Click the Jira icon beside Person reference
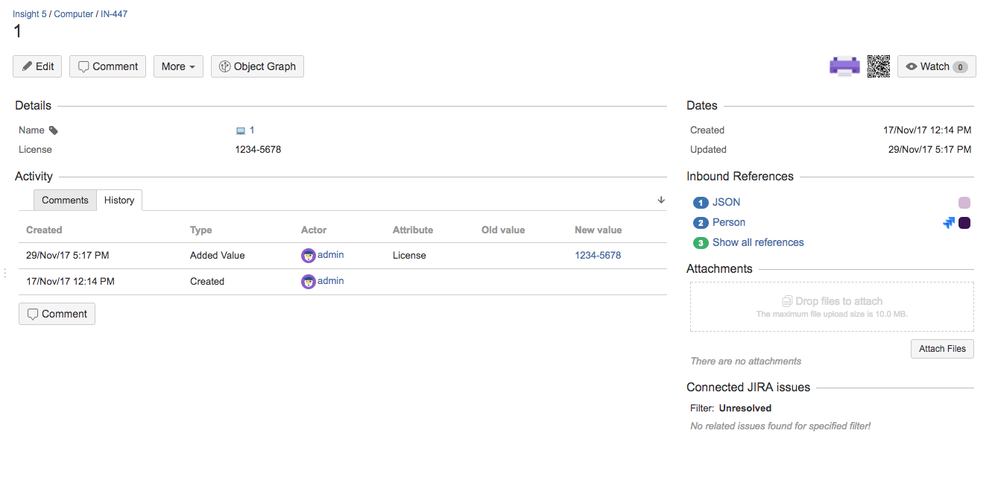Image resolution: width=998 pixels, height=489 pixels. point(949,223)
